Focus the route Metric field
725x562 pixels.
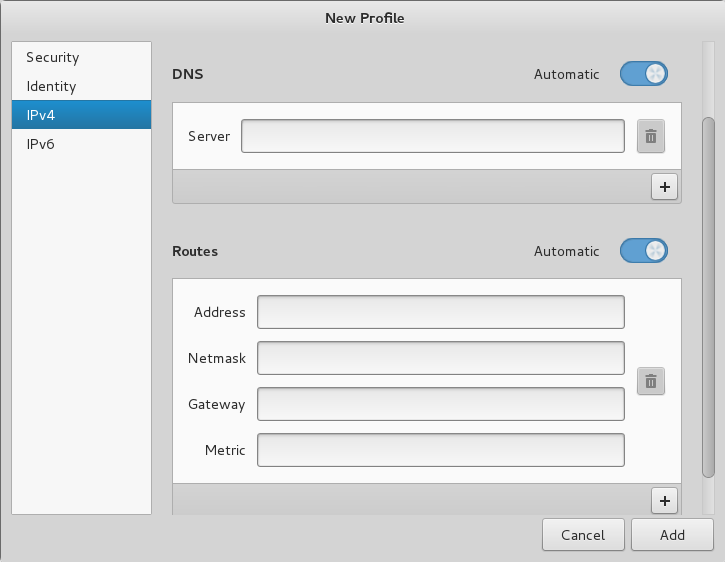(441, 450)
